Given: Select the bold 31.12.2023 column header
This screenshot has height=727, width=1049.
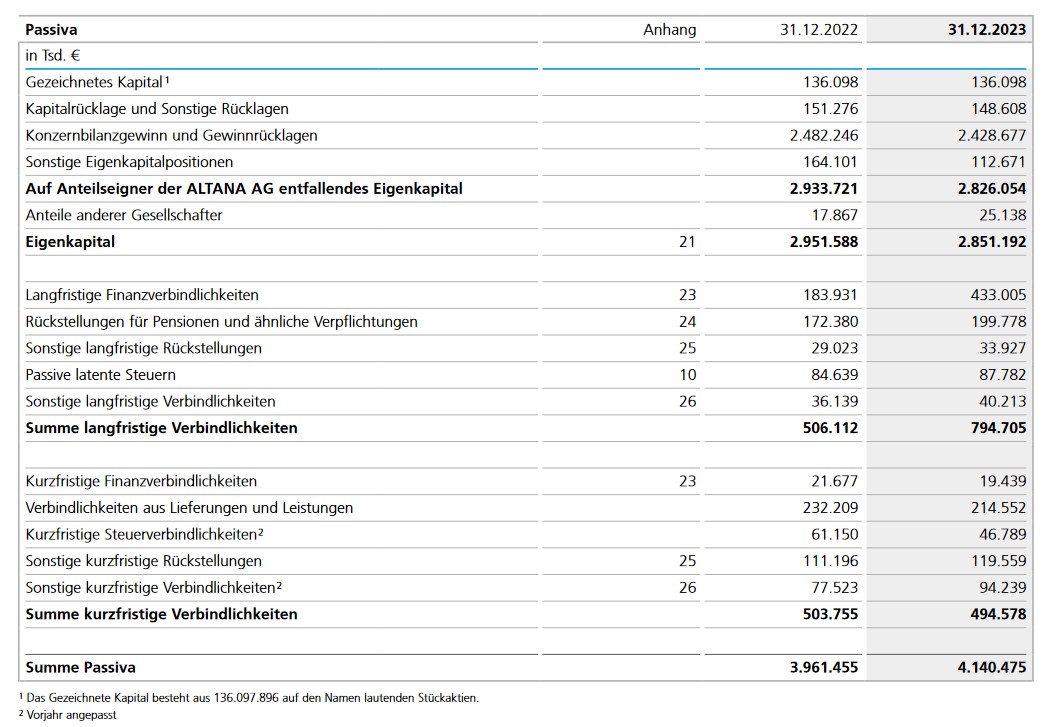Looking at the screenshot, I should pyautogui.click(x=987, y=30).
